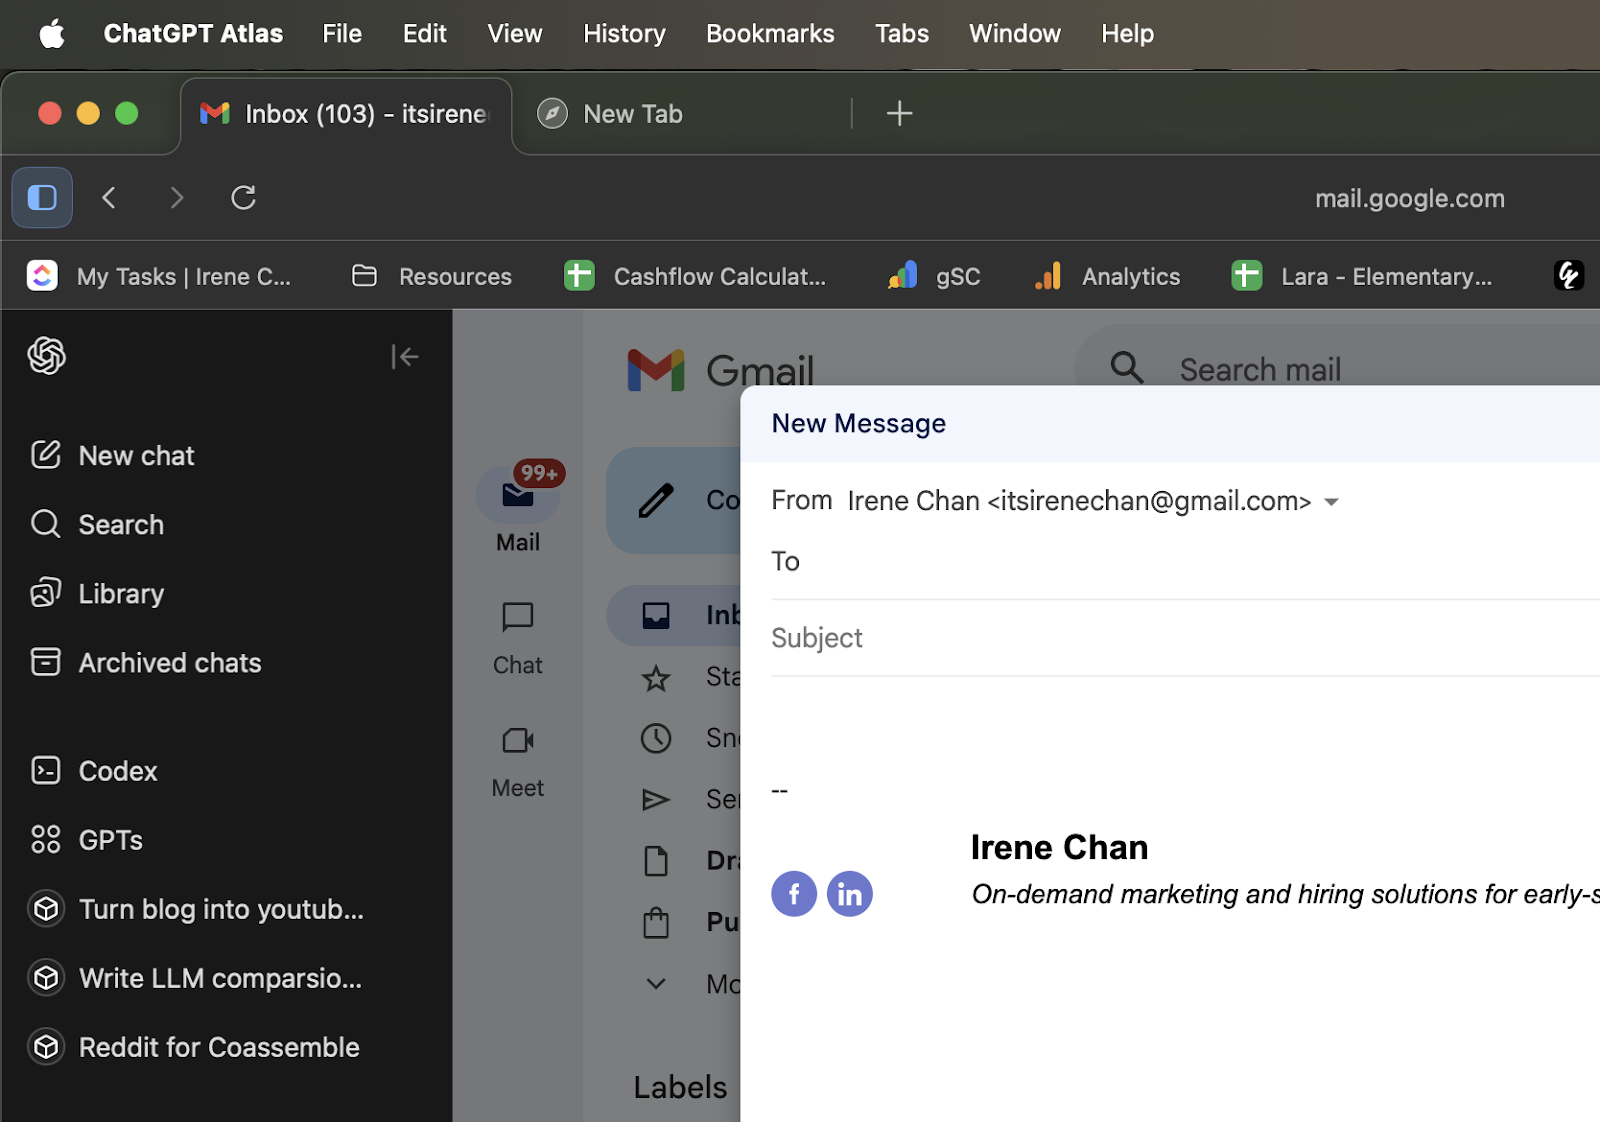Start a New chat
The height and width of the screenshot is (1122, 1600).
tap(112, 455)
